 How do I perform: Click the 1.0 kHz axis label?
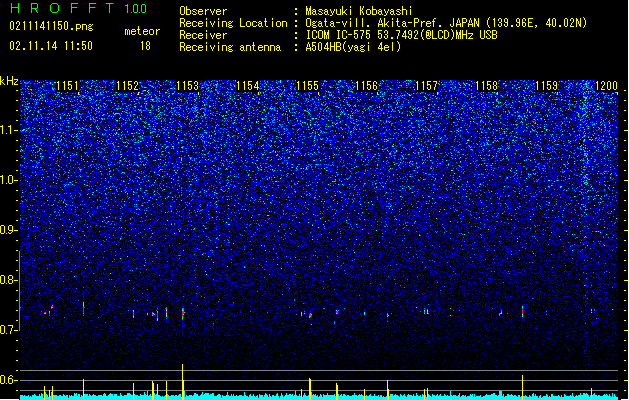8,180
